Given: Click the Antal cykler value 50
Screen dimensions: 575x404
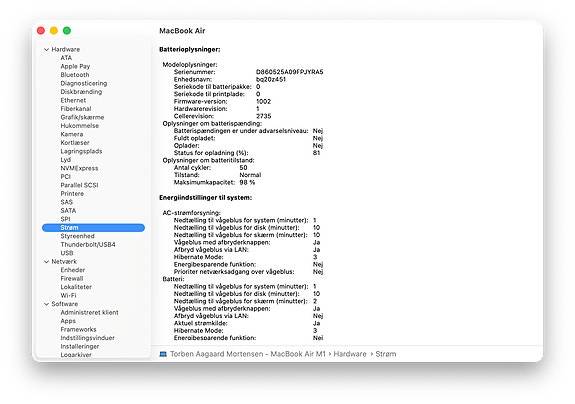Looking at the screenshot, I should (243, 168).
